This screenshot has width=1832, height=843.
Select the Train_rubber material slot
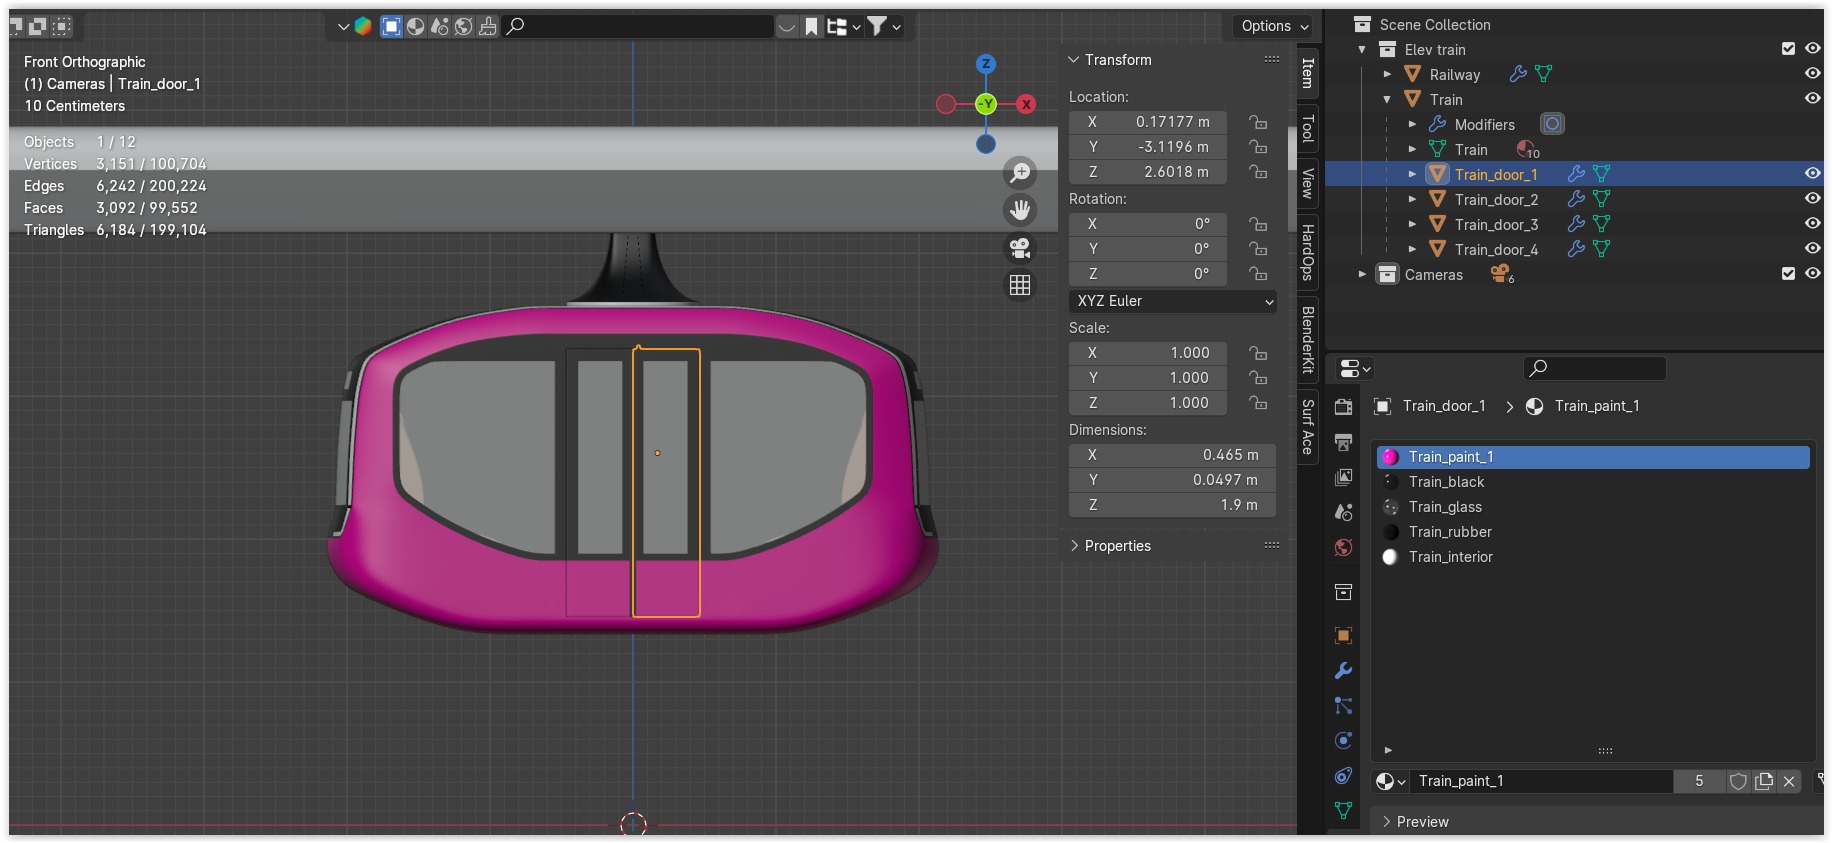click(x=1593, y=532)
